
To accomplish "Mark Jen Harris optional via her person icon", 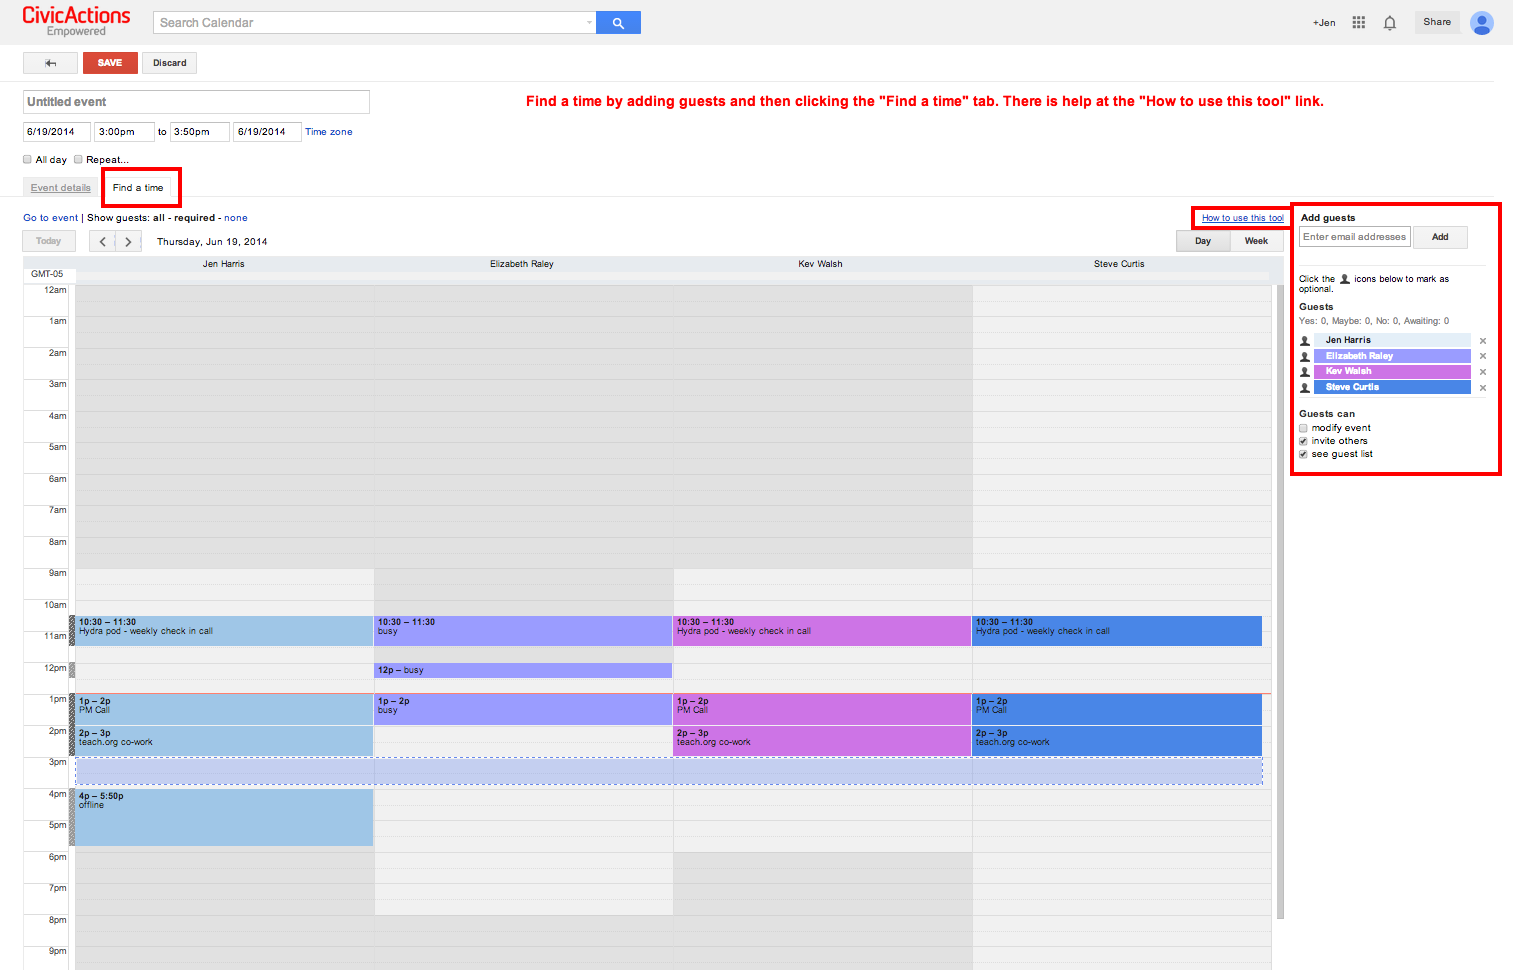I will [x=1304, y=340].
